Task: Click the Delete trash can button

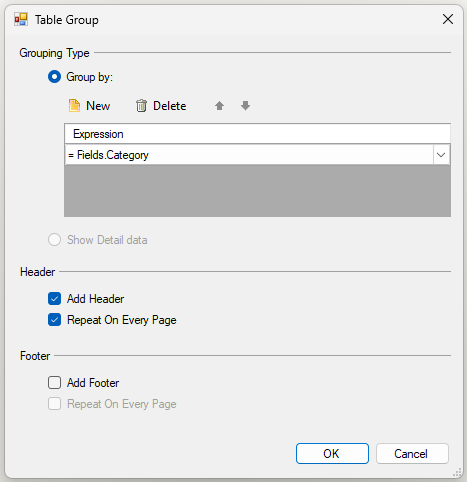Action: 161,106
